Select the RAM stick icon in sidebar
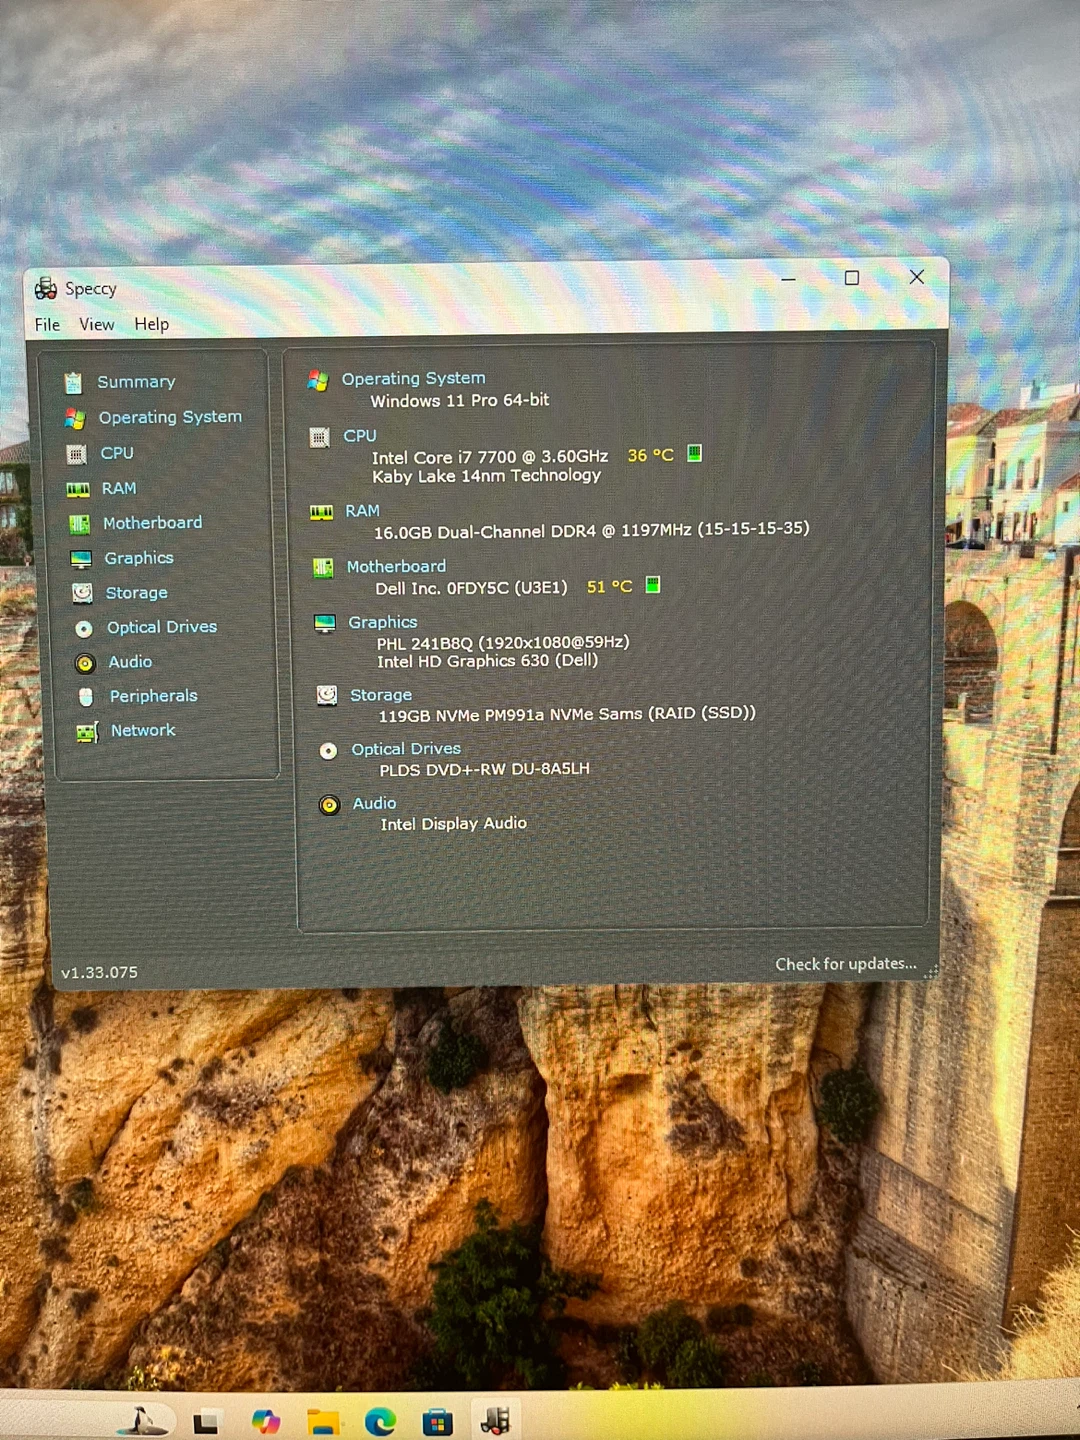This screenshot has height=1440, width=1080. pyautogui.click(x=78, y=489)
